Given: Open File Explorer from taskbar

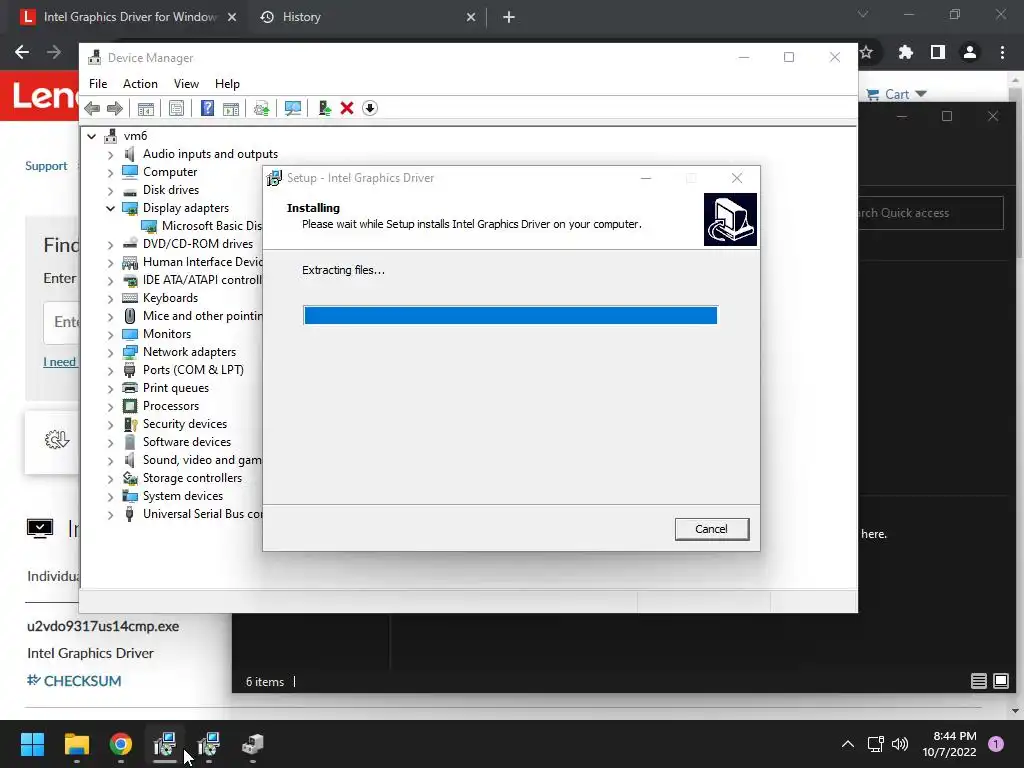Looking at the screenshot, I should [76, 744].
